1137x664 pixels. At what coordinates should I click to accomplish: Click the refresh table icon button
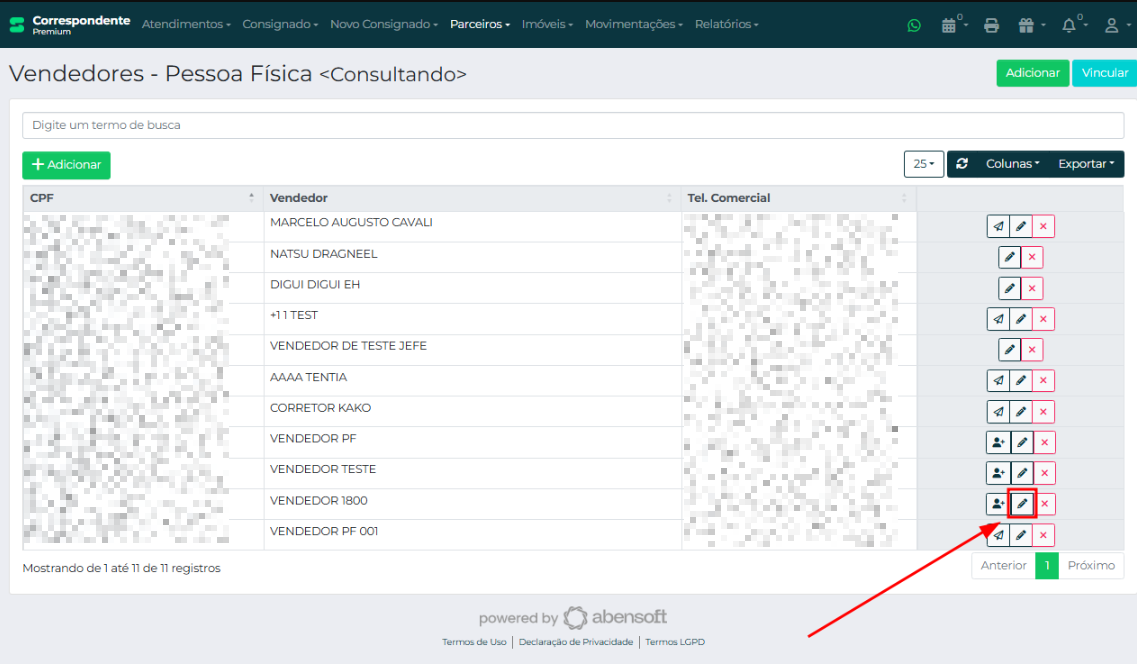tap(962, 164)
